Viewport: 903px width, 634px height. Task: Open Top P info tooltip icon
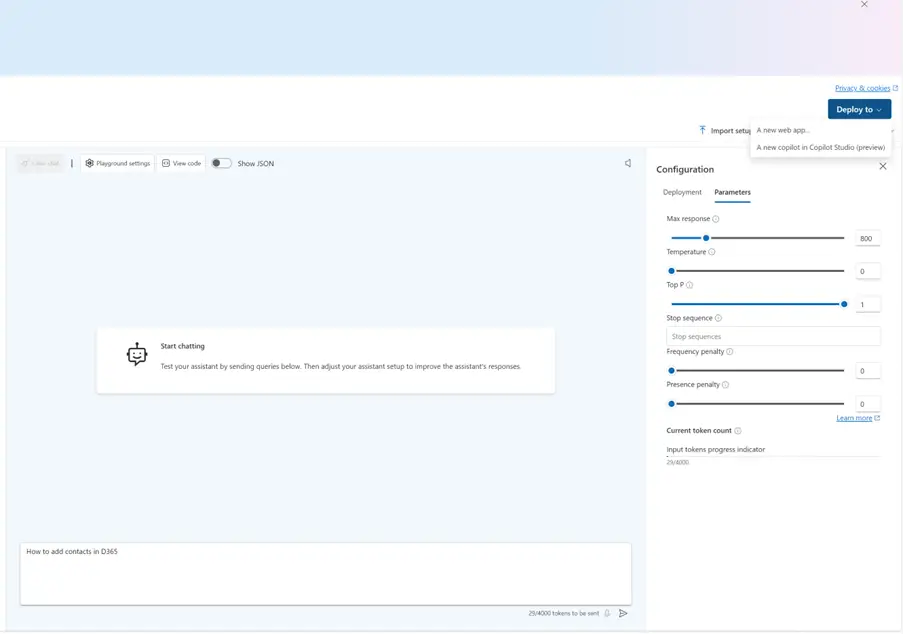(x=690, y=285)
